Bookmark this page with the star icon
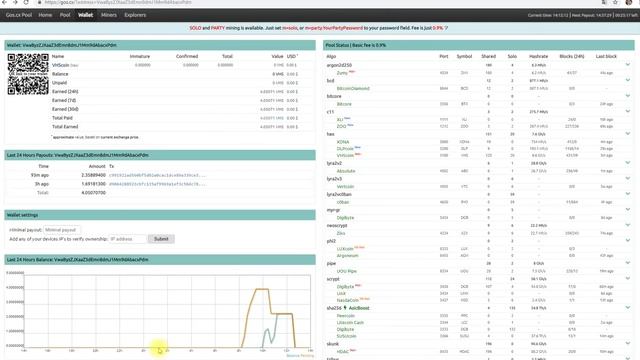640x360 pixels. pos(616,2)
